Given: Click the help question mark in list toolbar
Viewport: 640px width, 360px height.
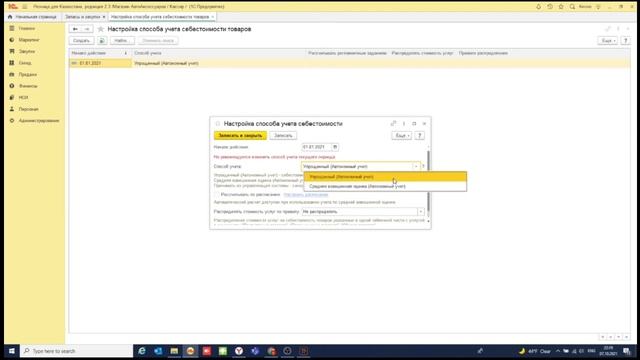Looking at the screenshot, I should coord(625,40).
